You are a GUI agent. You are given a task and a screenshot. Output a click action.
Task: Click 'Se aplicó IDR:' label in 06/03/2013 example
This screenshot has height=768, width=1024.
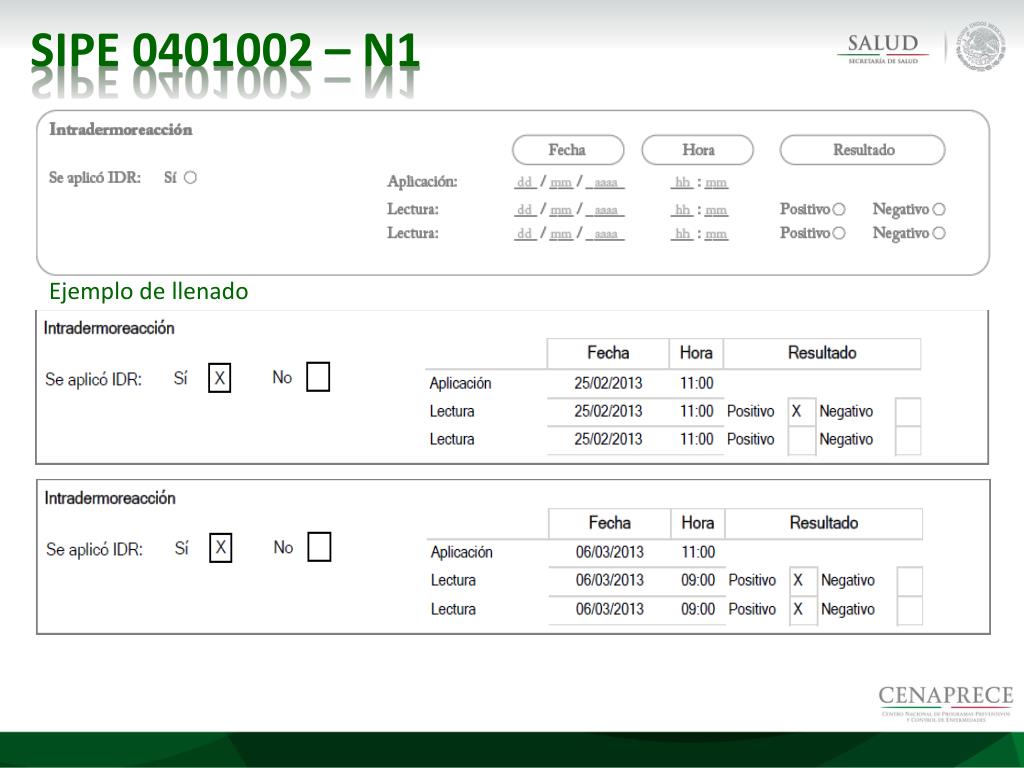(x=94, y=550)
